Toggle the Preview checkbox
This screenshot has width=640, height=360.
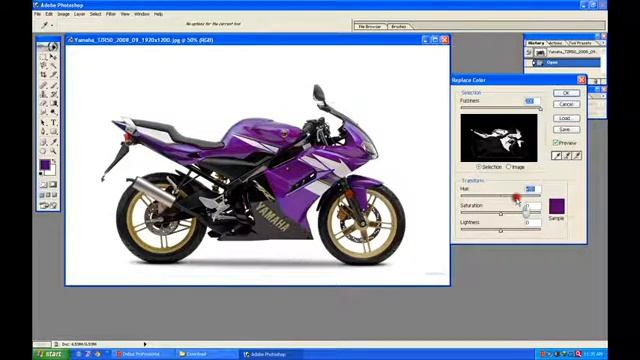coord(556,143)
